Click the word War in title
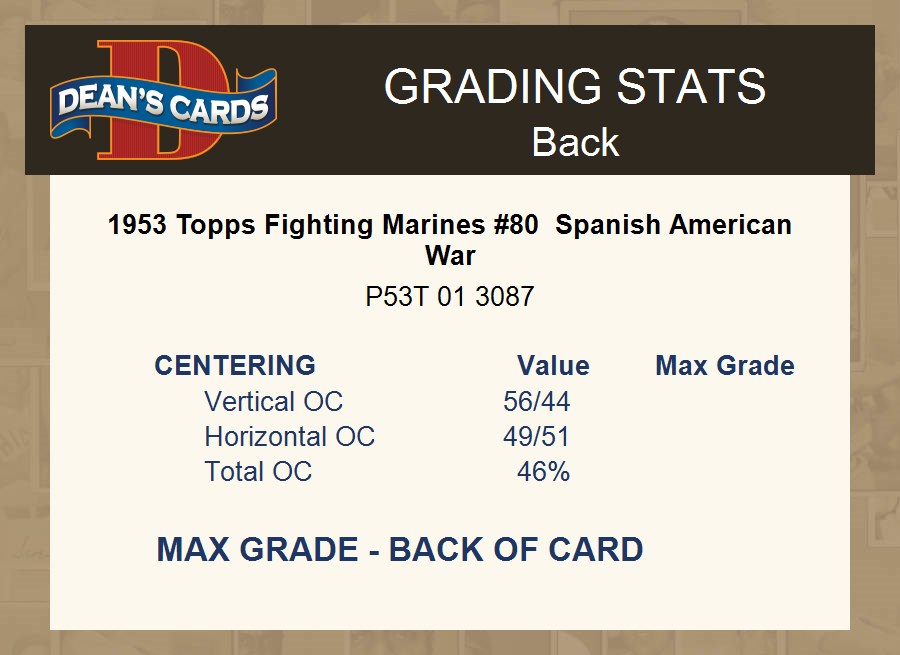 [x=450, y=255]
